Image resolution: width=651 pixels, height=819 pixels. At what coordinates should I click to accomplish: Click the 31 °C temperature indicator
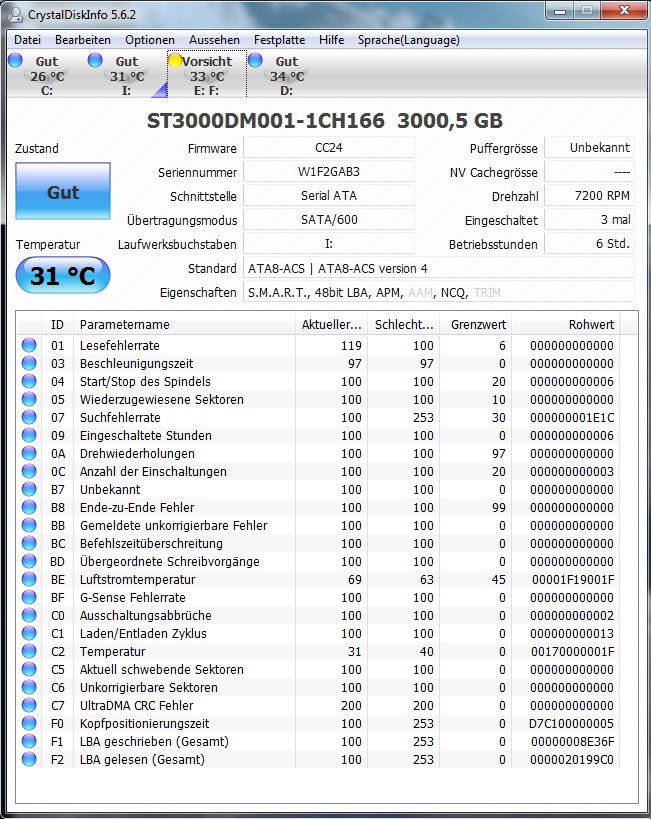[x=63, y=275]
